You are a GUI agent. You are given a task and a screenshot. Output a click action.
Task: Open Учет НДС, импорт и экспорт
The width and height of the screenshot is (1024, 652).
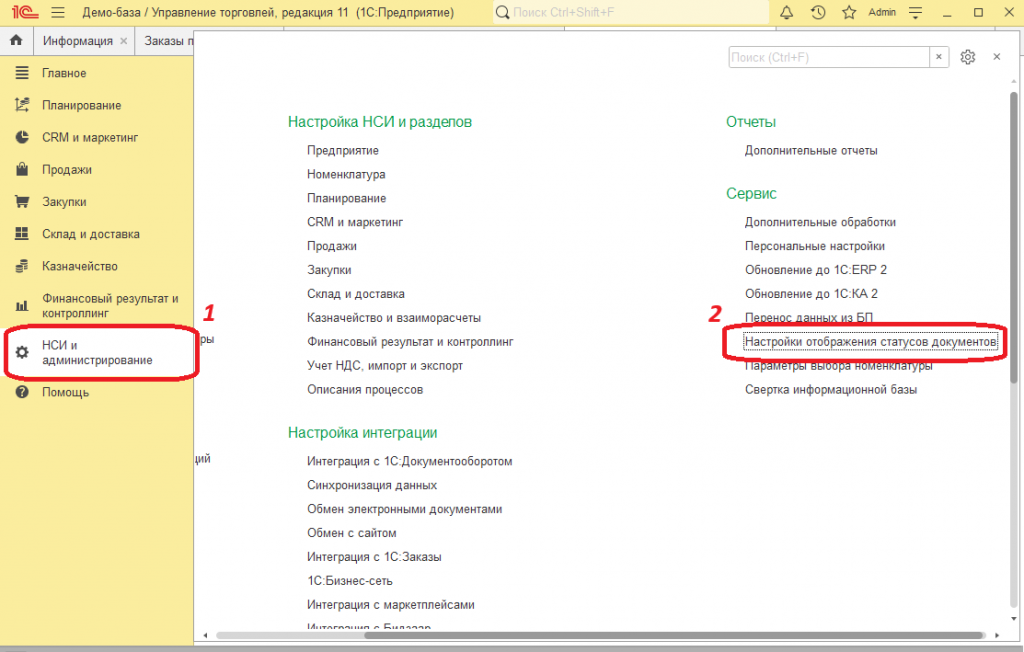(x=385, y=366)
